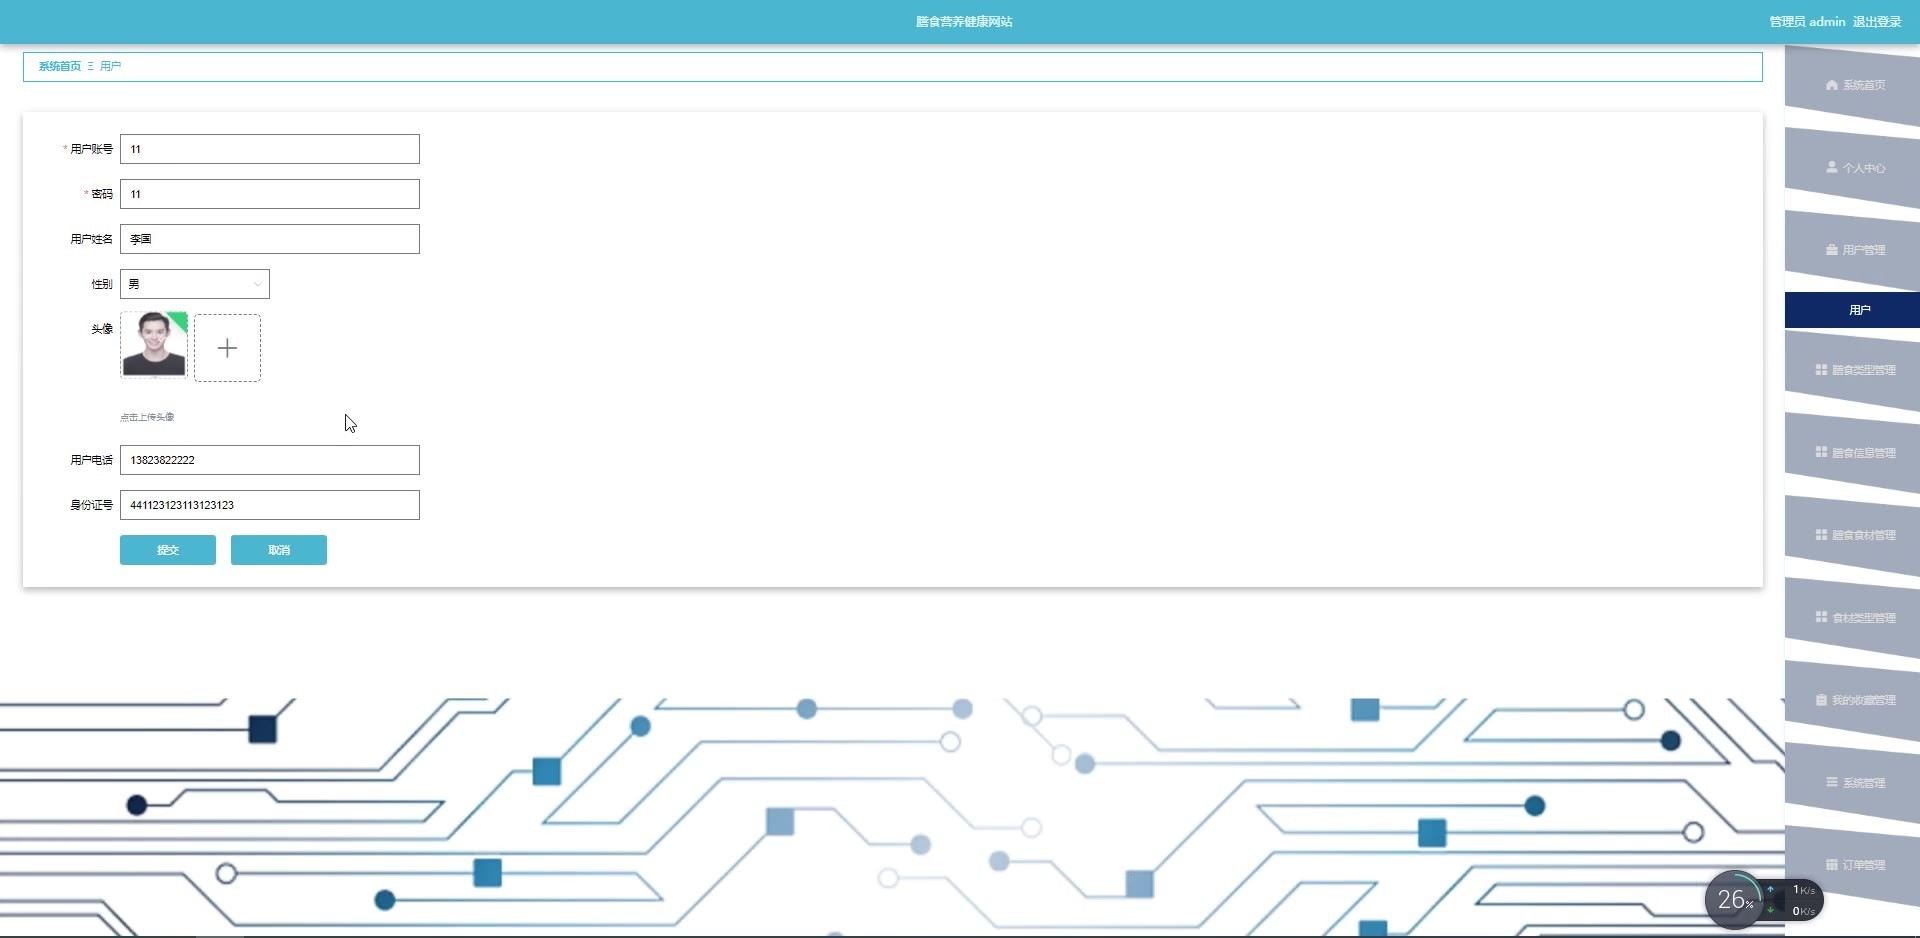Open the 订单管理 sidebar item
This screenshot has height=938, width=1920.
click(x=1854, y=865)
